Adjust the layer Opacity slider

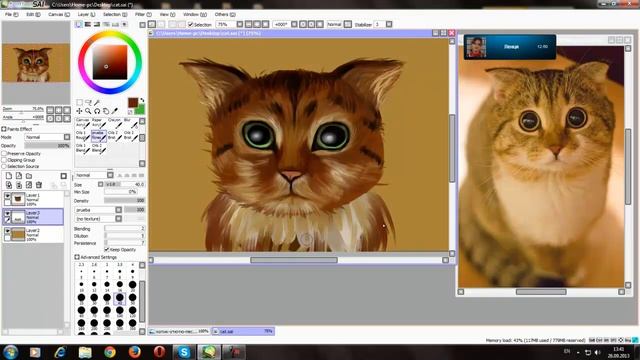(47, 145)
